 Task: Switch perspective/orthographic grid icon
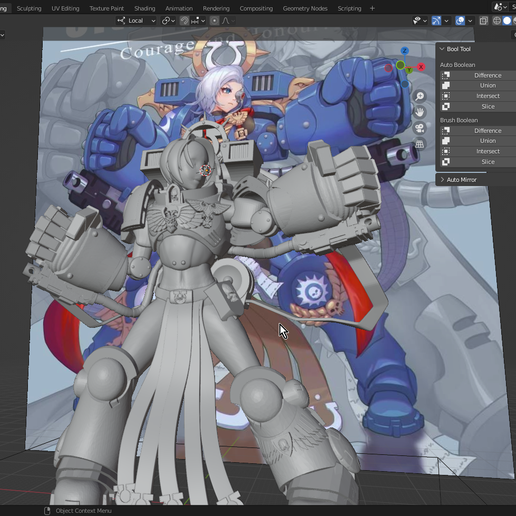419,144
